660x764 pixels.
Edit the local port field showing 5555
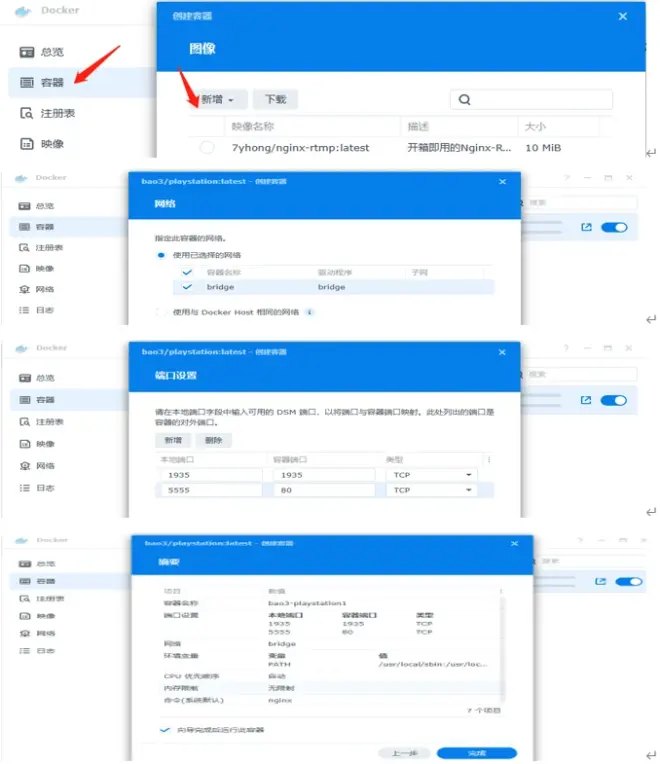pyautogui.click(x=211, y=490)
